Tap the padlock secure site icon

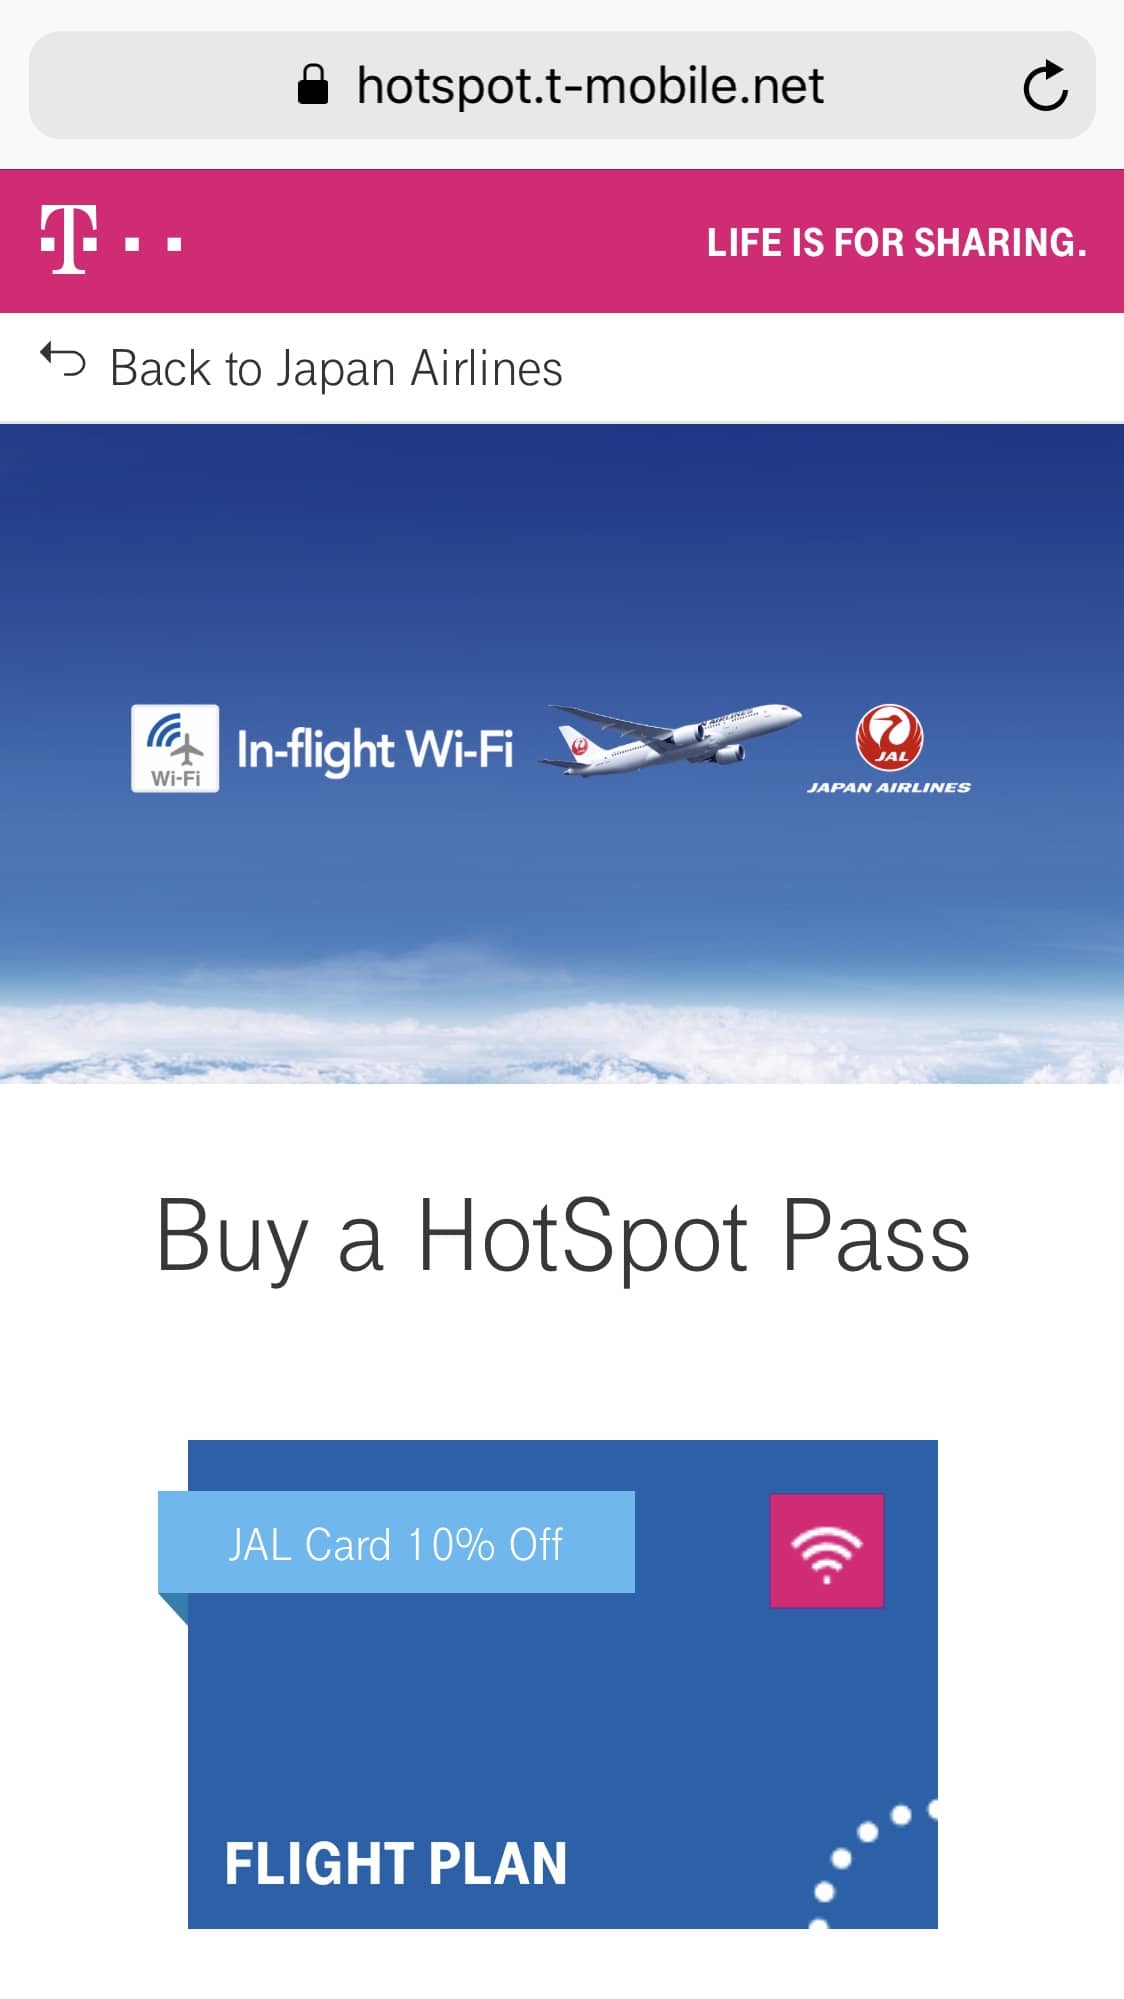coord(313,85)
